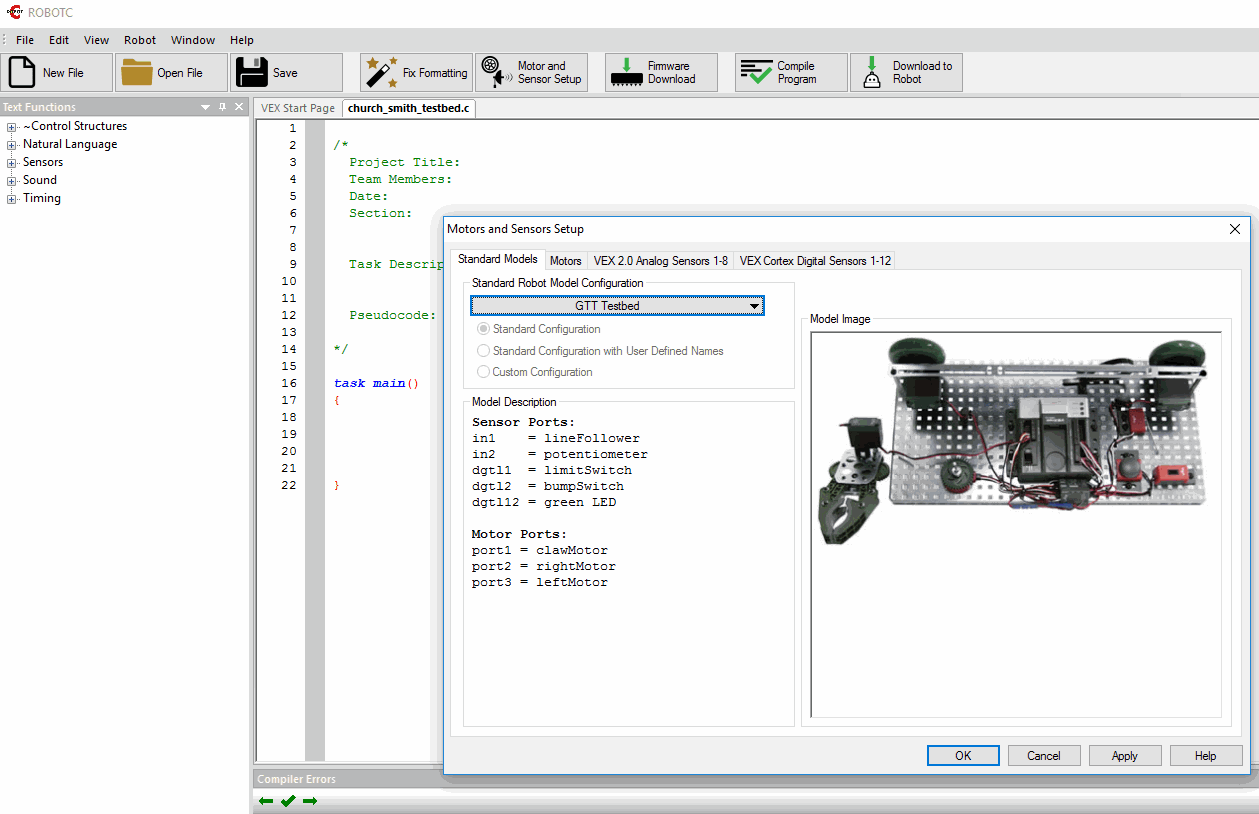Start the Firmware Download
The width and height of the screenshot is (1259, 814).
tap(661, 73)
